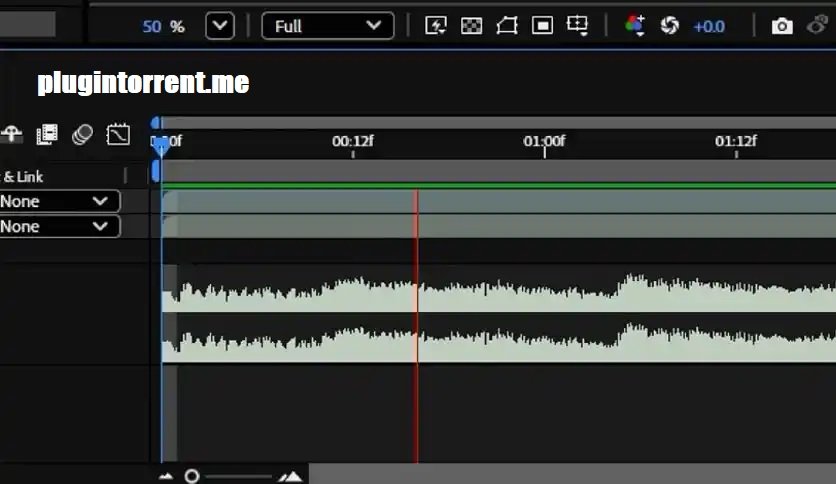Click the +0.0 exposure value
Image resolution: width=836 pixels, height=484 pixels.
[x=709, y=26]
